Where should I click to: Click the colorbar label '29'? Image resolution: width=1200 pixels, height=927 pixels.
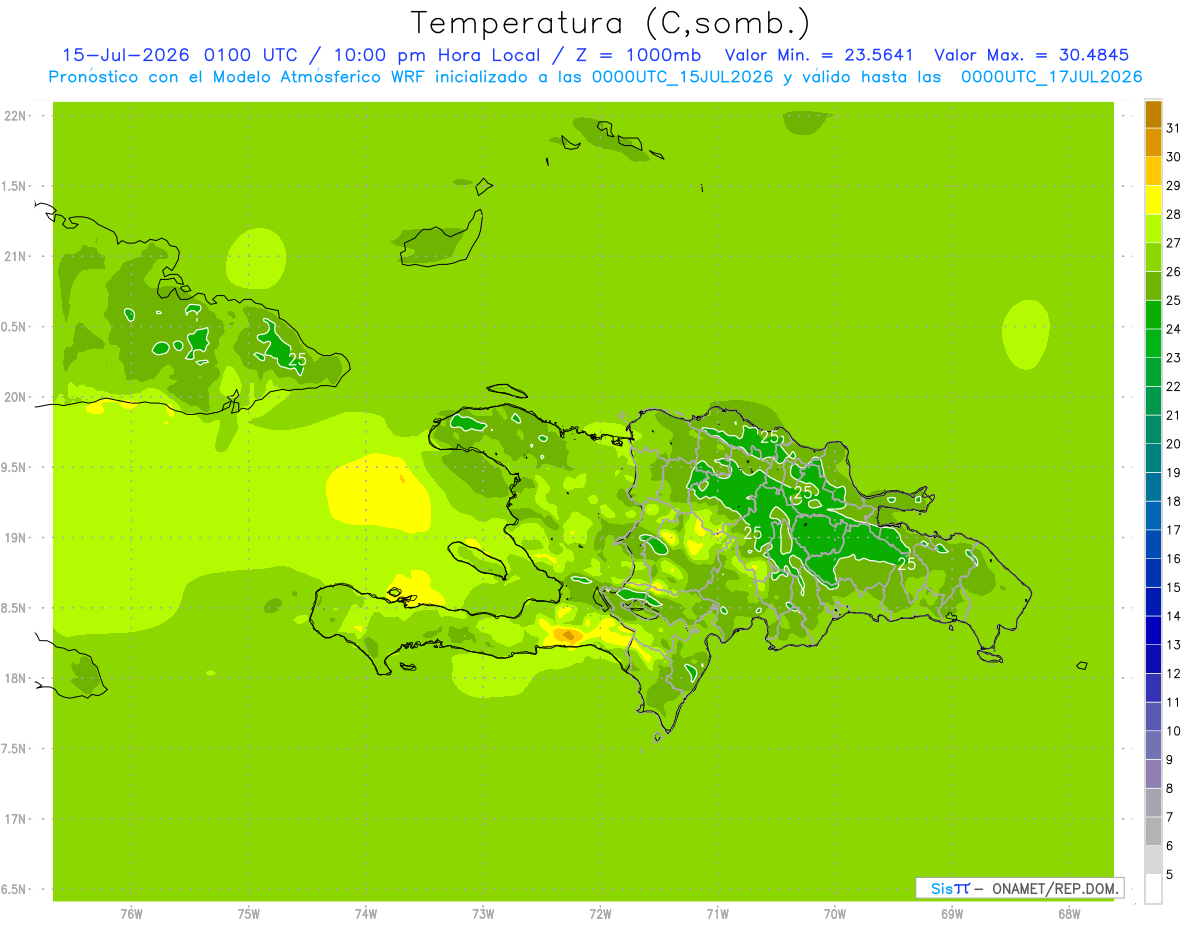coord(1173,185)
